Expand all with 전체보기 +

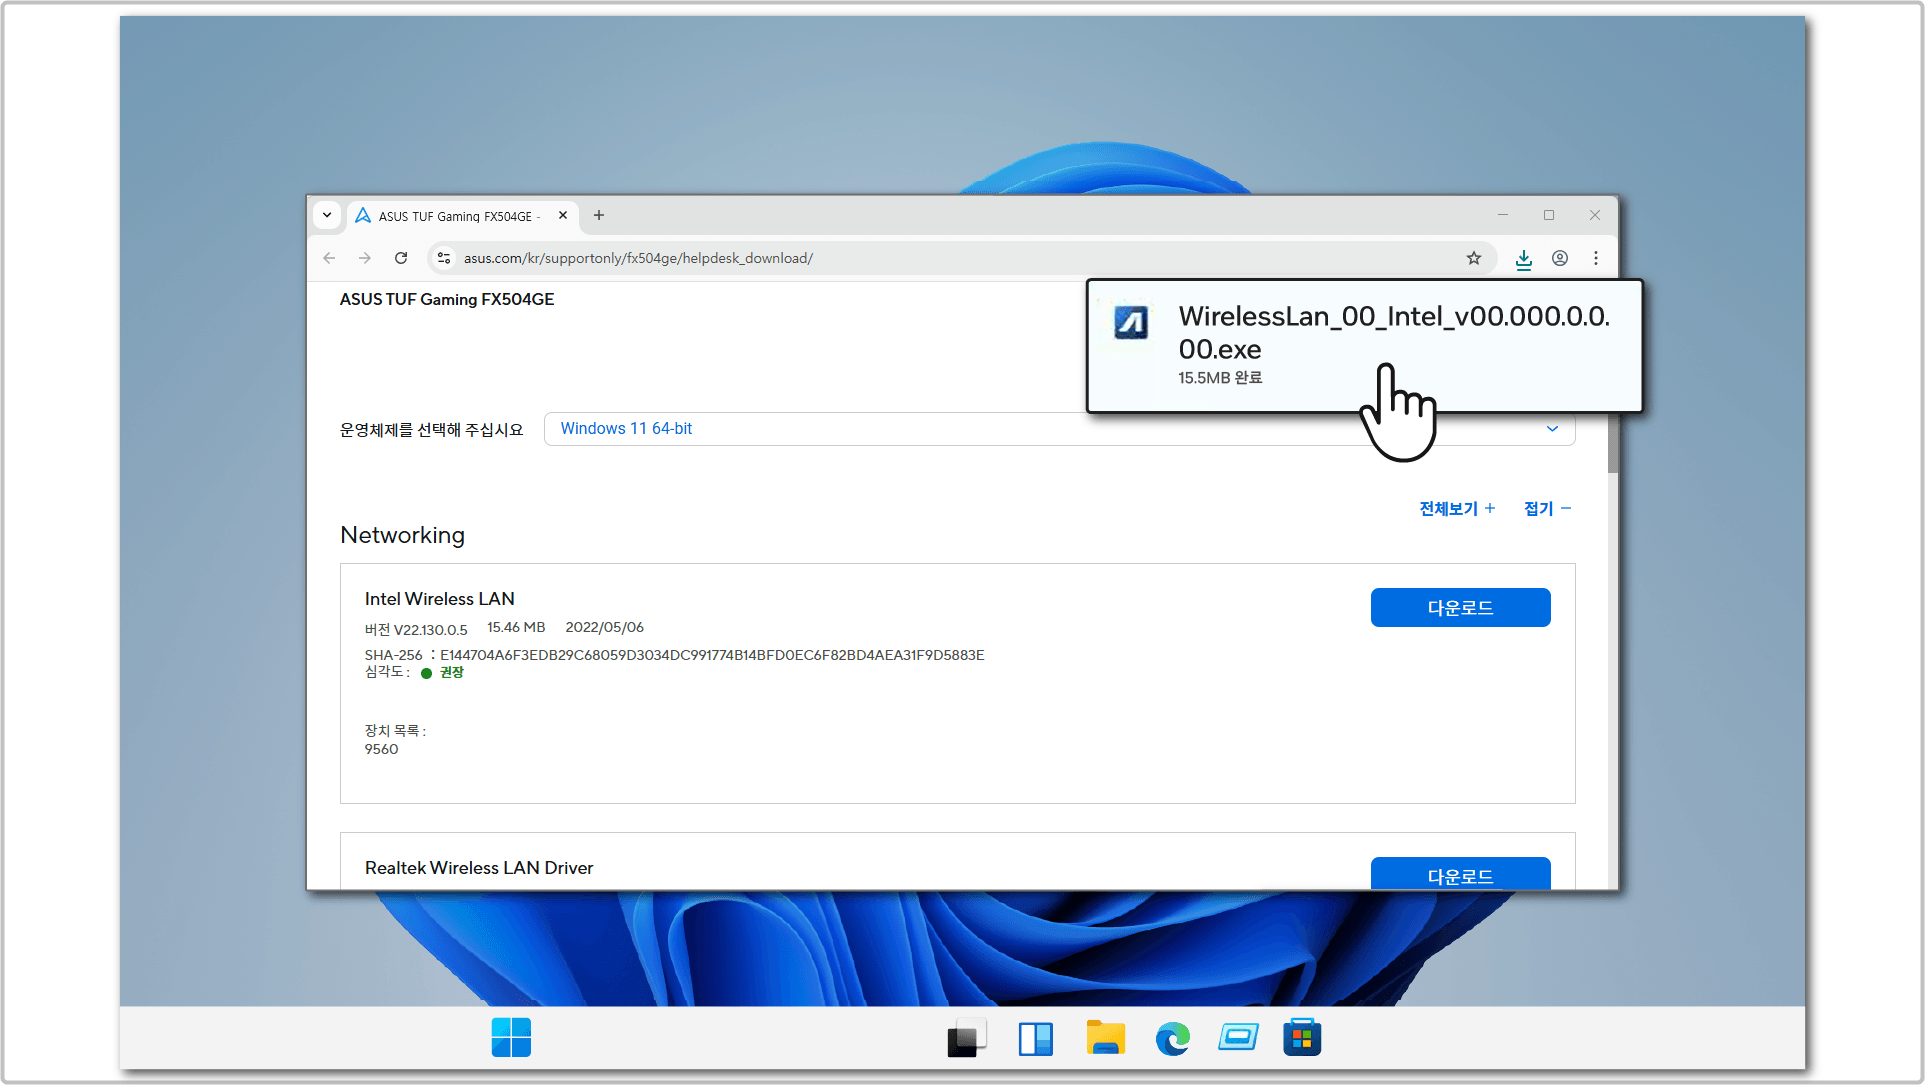(1457, 509)
